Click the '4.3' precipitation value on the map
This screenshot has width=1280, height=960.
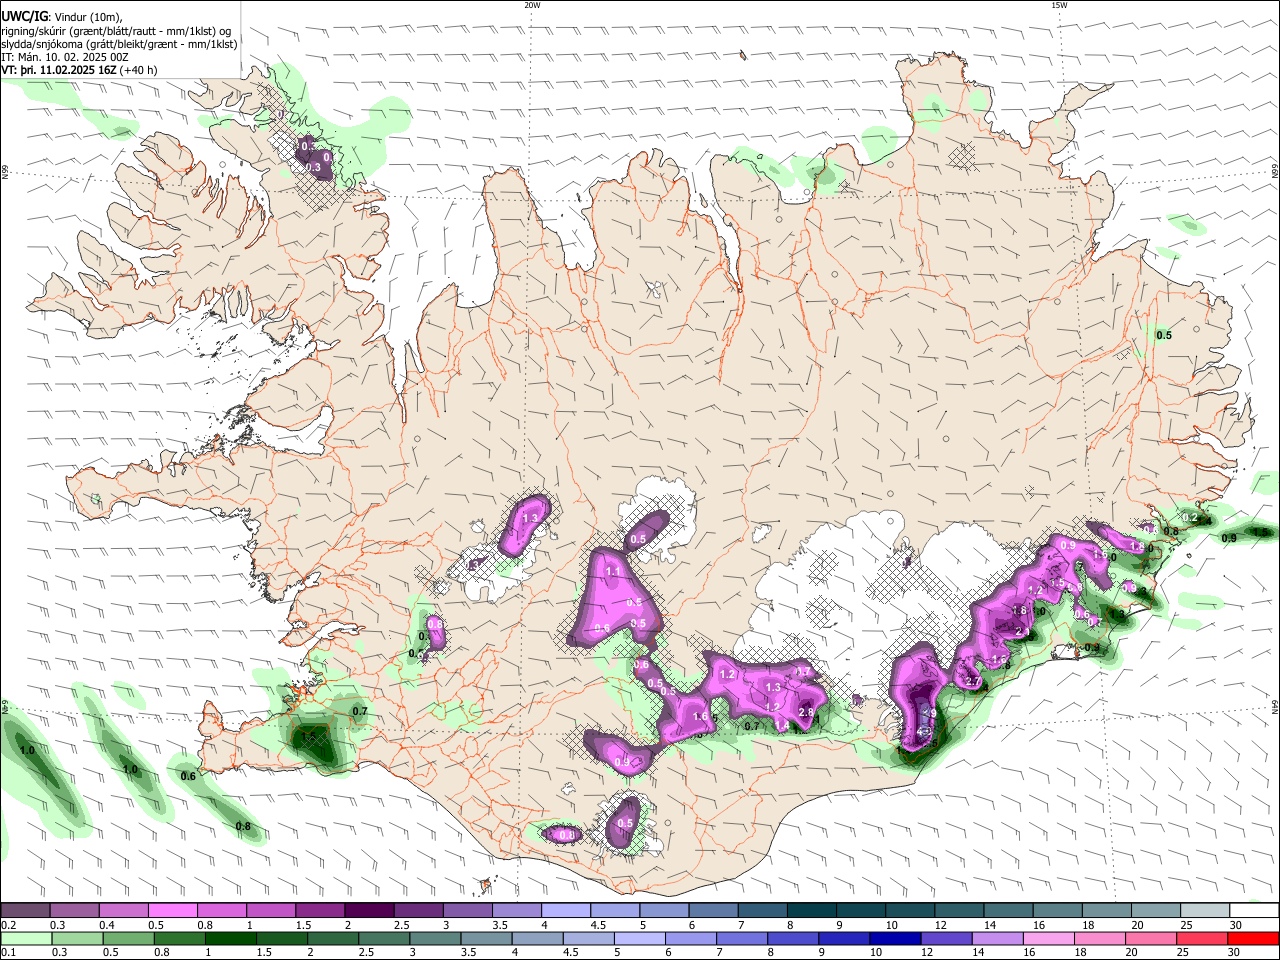[x=924, y=732]
